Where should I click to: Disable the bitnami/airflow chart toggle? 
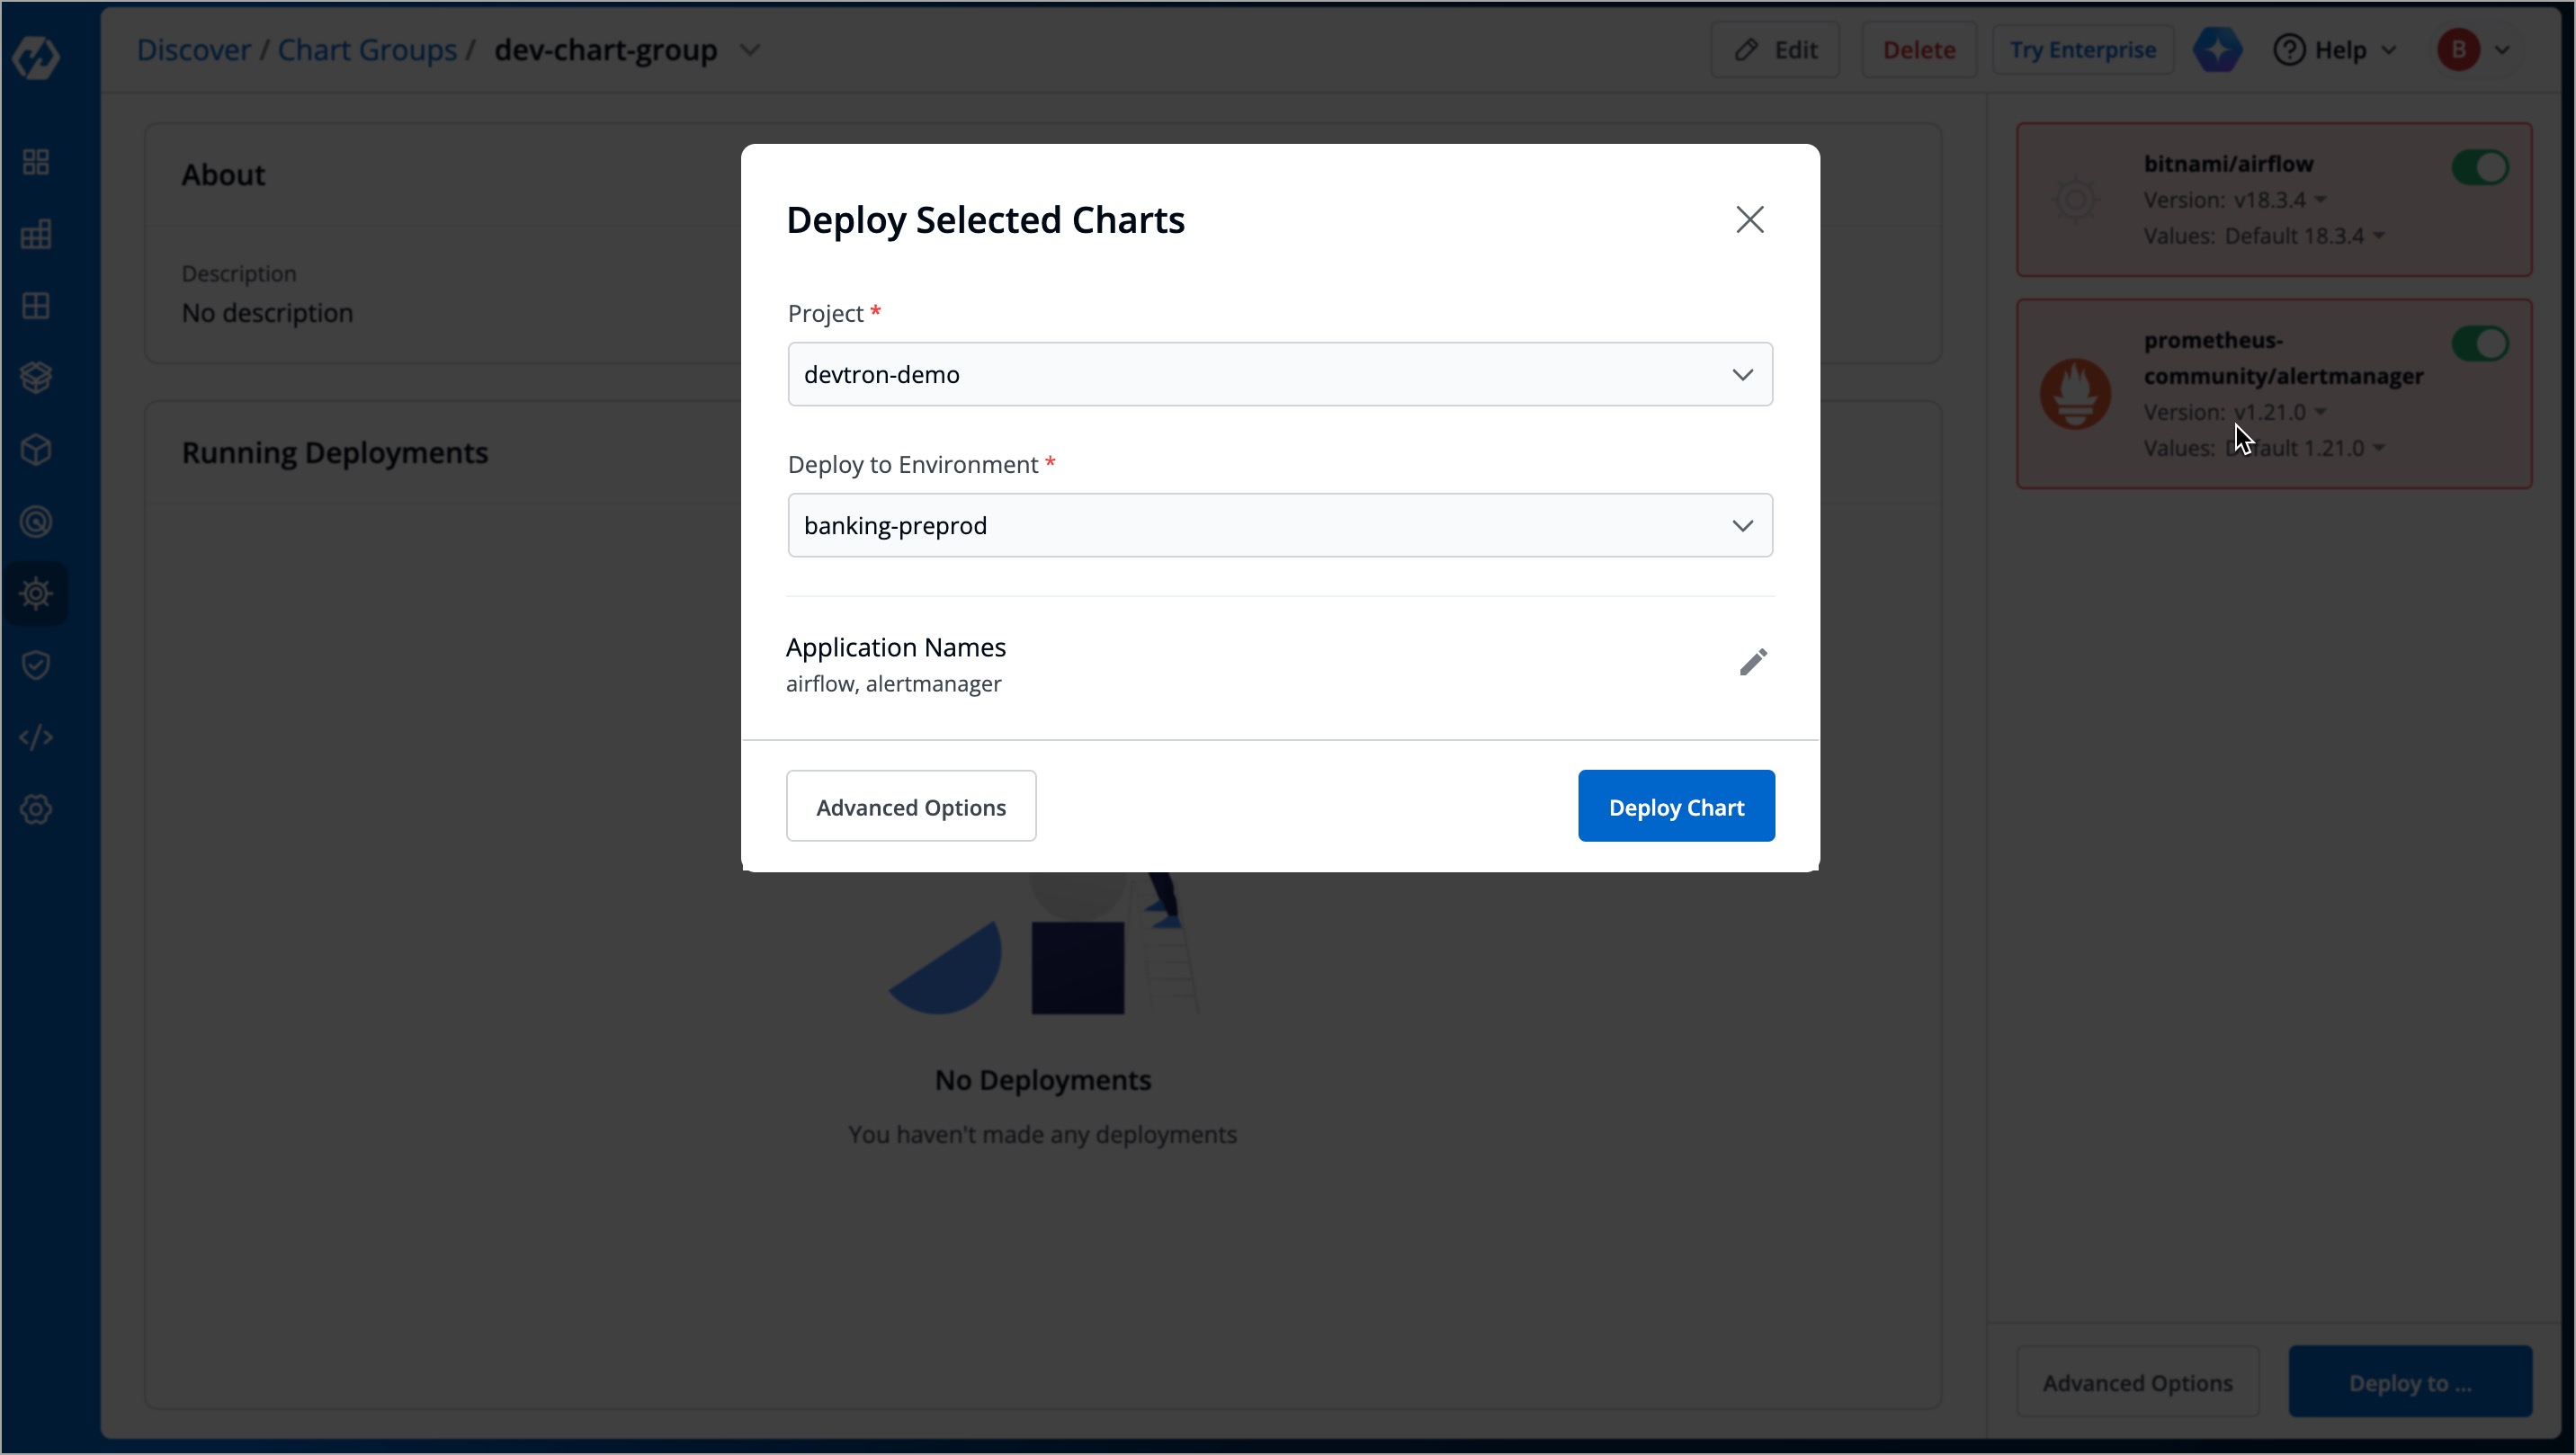(x=2480, y=167)
